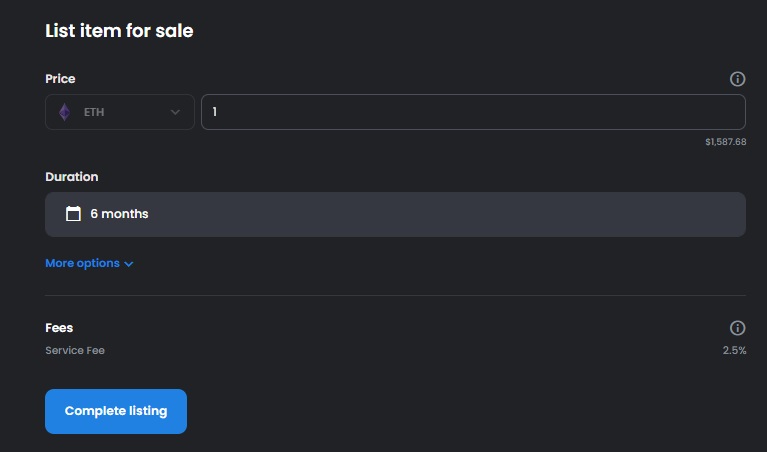
Task: Click the chevron arrow in ETH selector
Action: point(175,113)
